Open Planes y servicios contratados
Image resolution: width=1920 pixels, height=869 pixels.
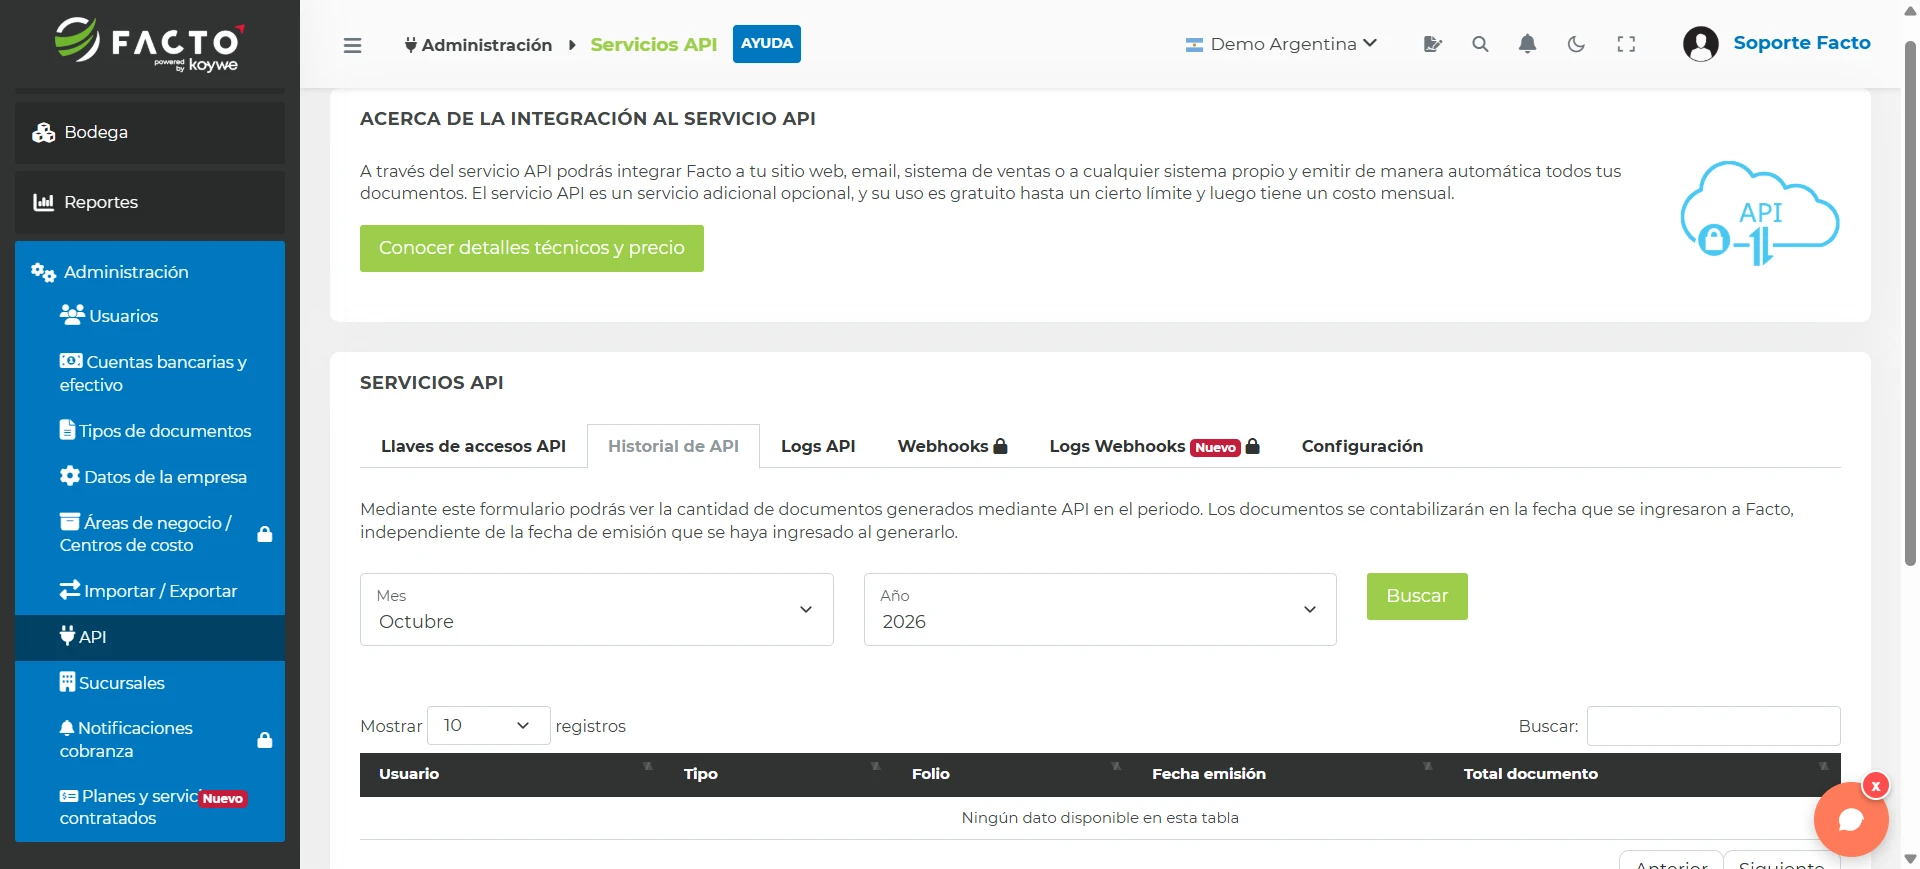pos(150,807)
